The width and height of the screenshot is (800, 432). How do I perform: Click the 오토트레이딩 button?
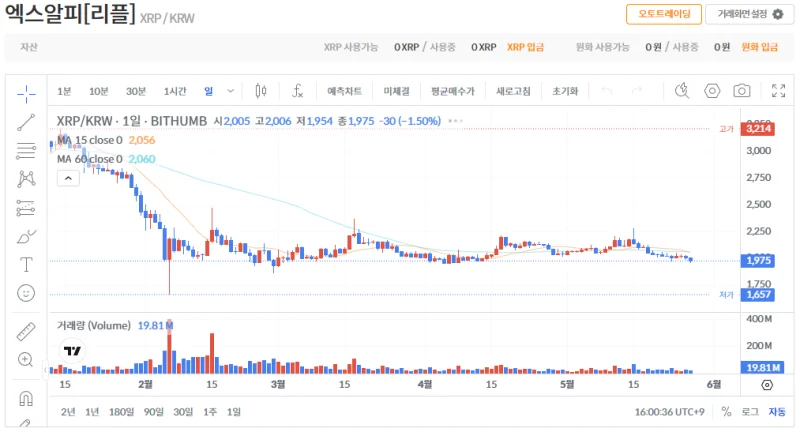664,14
